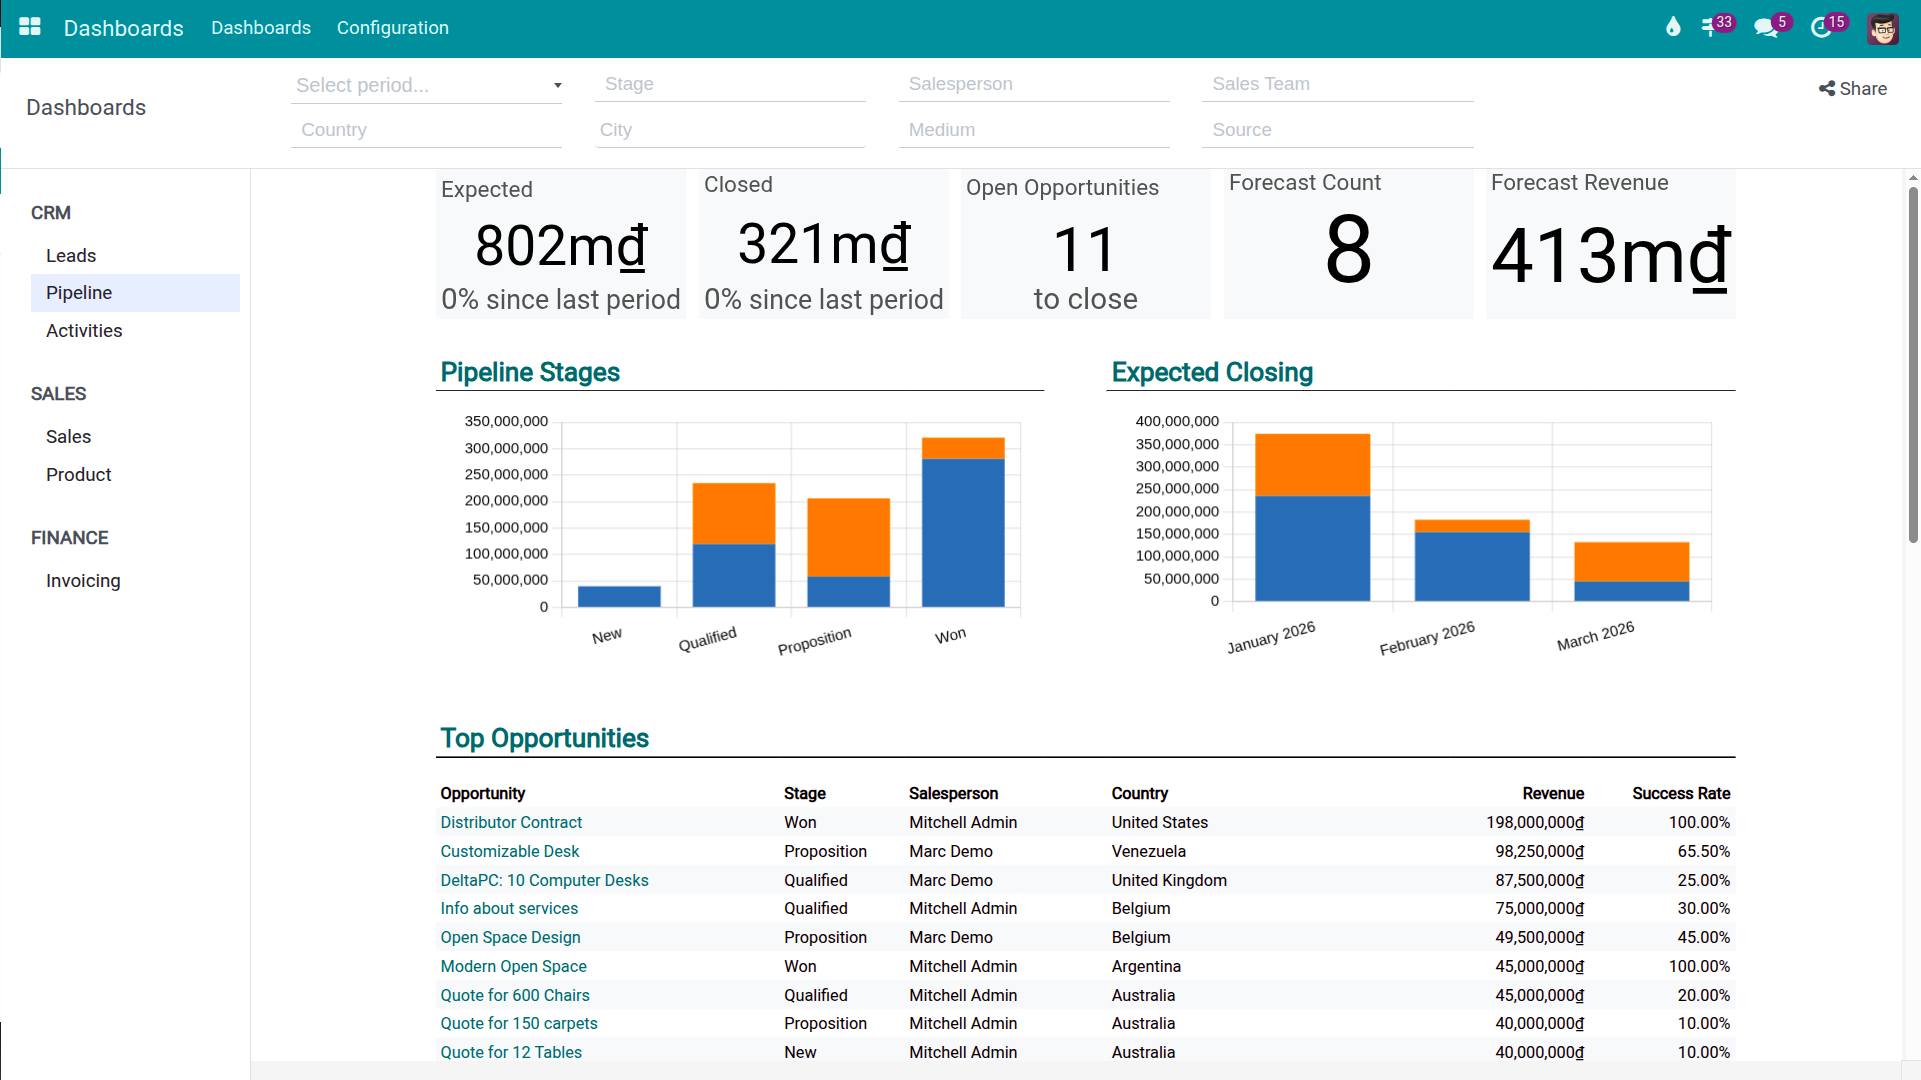Select Leads in the CRM sidebar
The width and height of the screenshot is (1921, 1080).
(x=71, y=255)
